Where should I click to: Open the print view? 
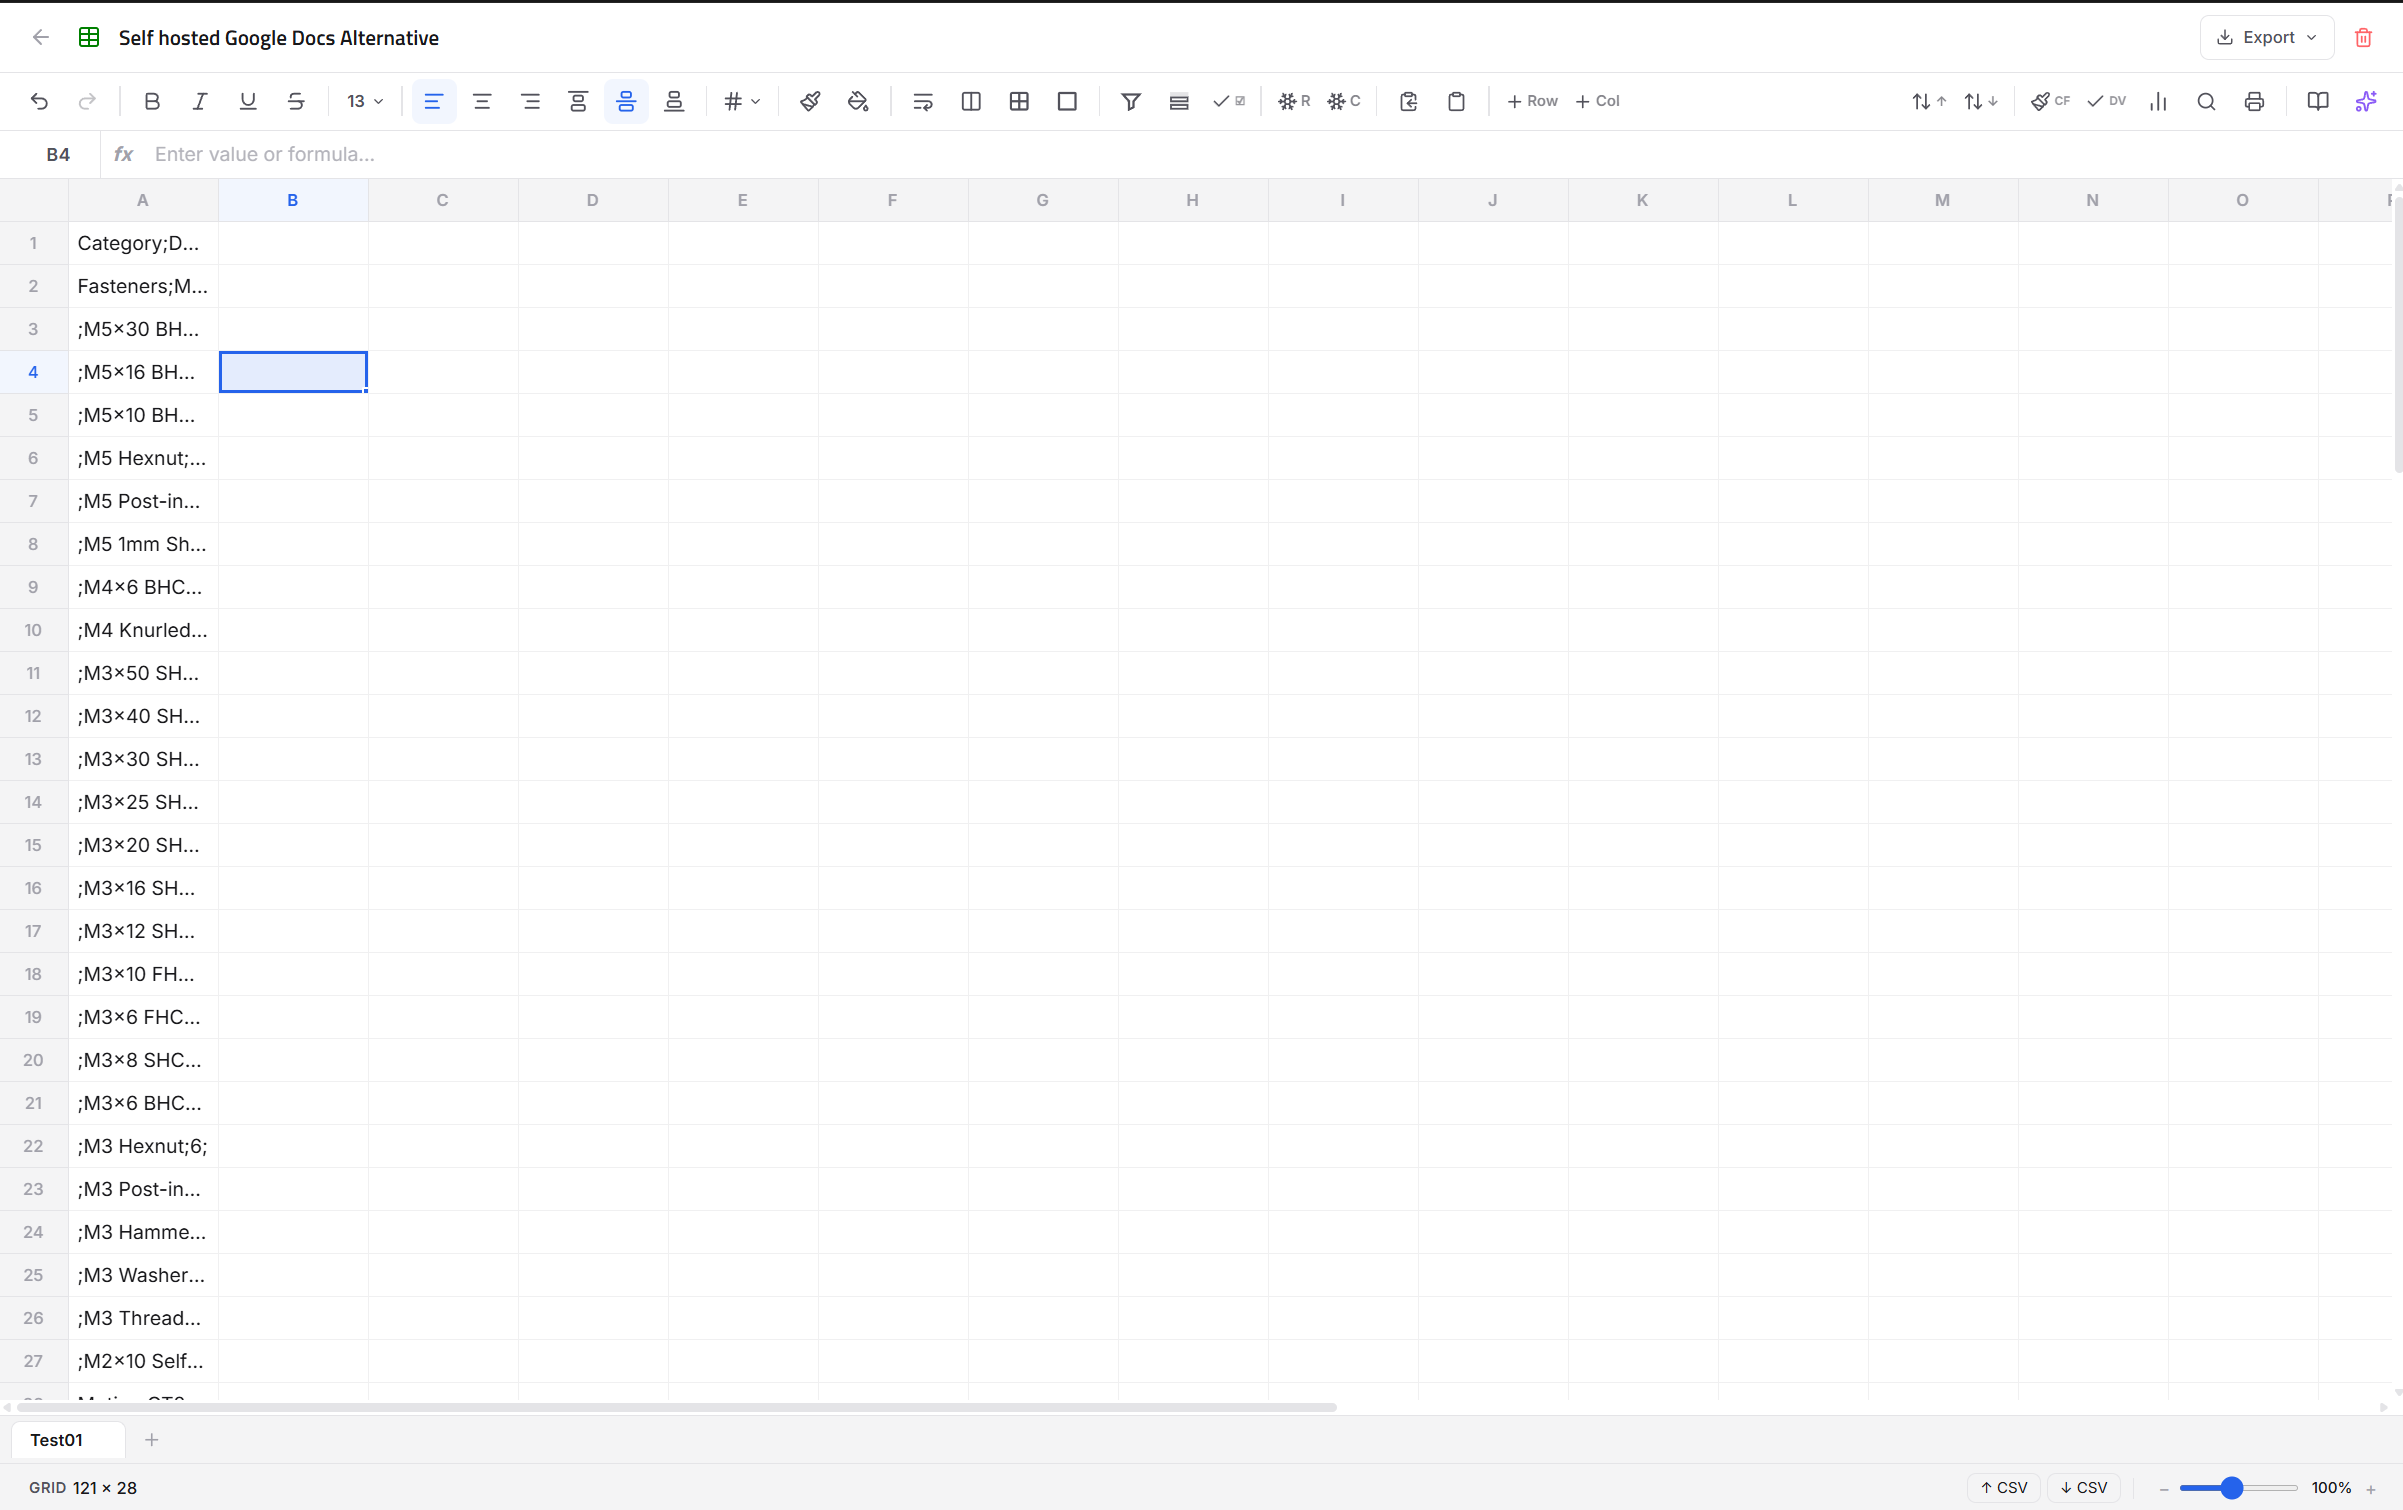[2254, 101]
